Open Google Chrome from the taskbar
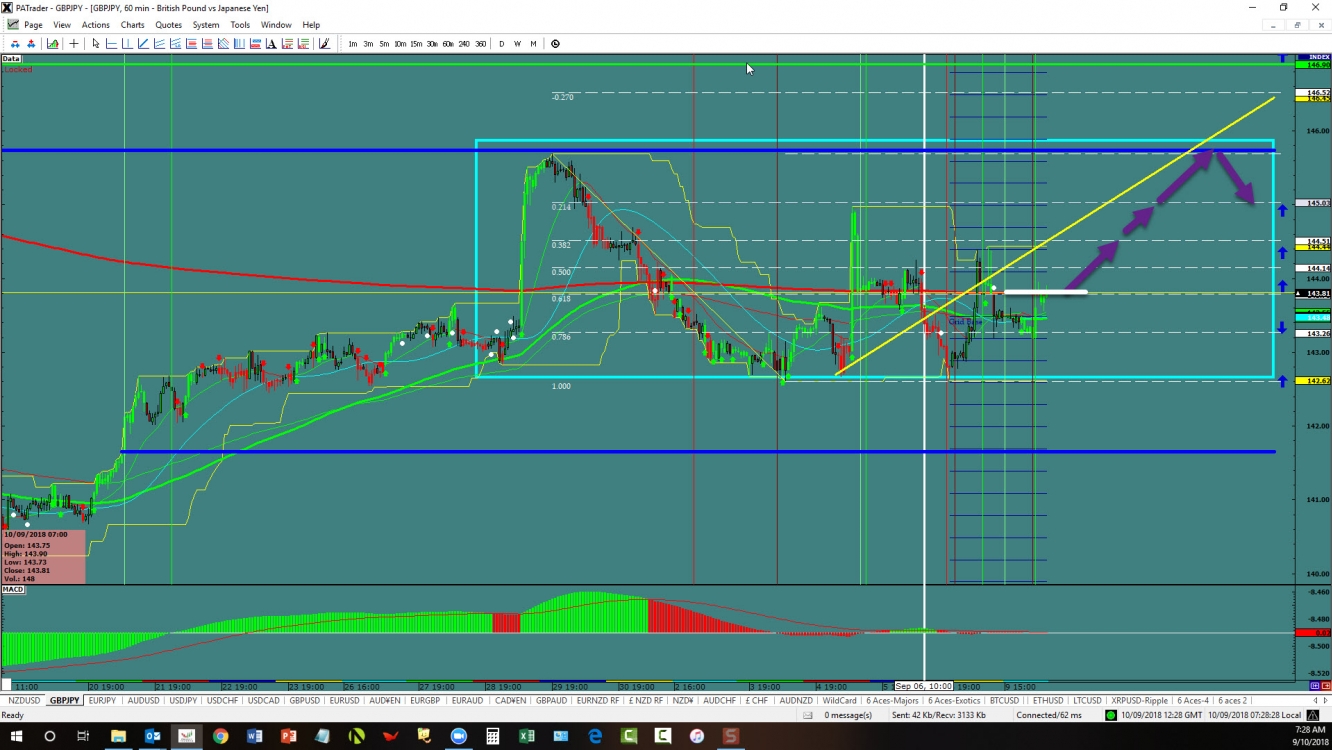The height and width of the screenshot is (750, 1332). [220, 736]
